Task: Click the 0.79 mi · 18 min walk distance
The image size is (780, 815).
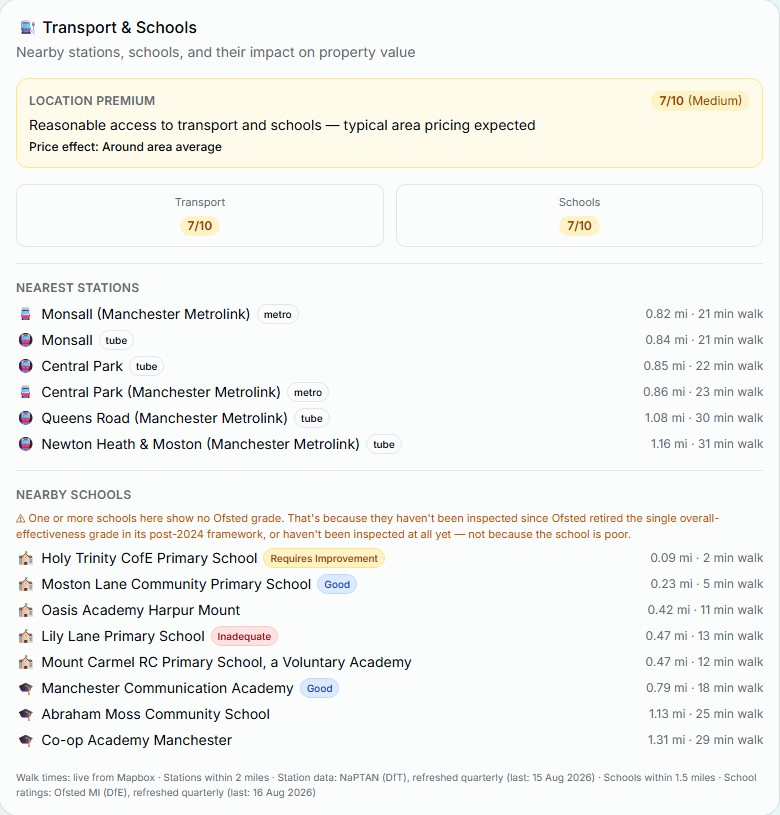Action: tap(705, 688)
